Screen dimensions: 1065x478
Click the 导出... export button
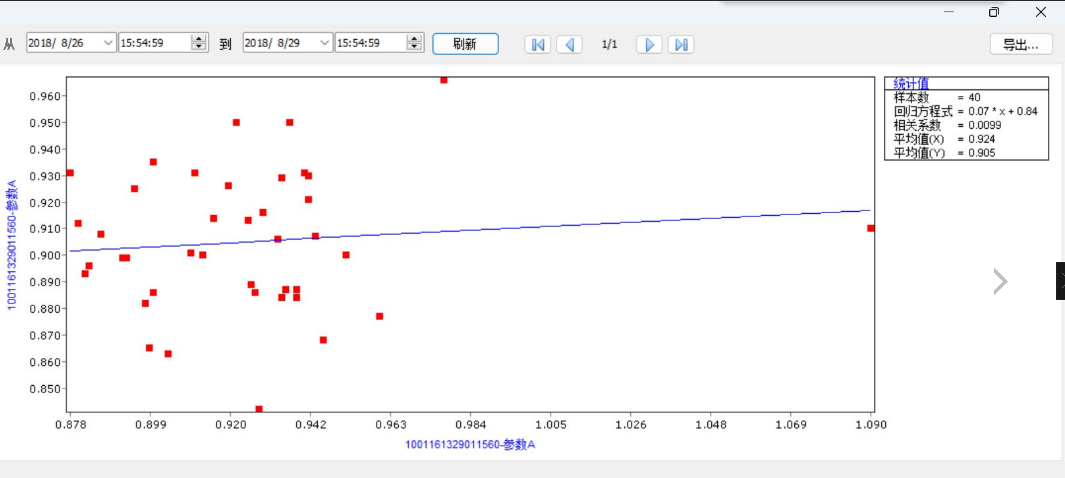1021,44
